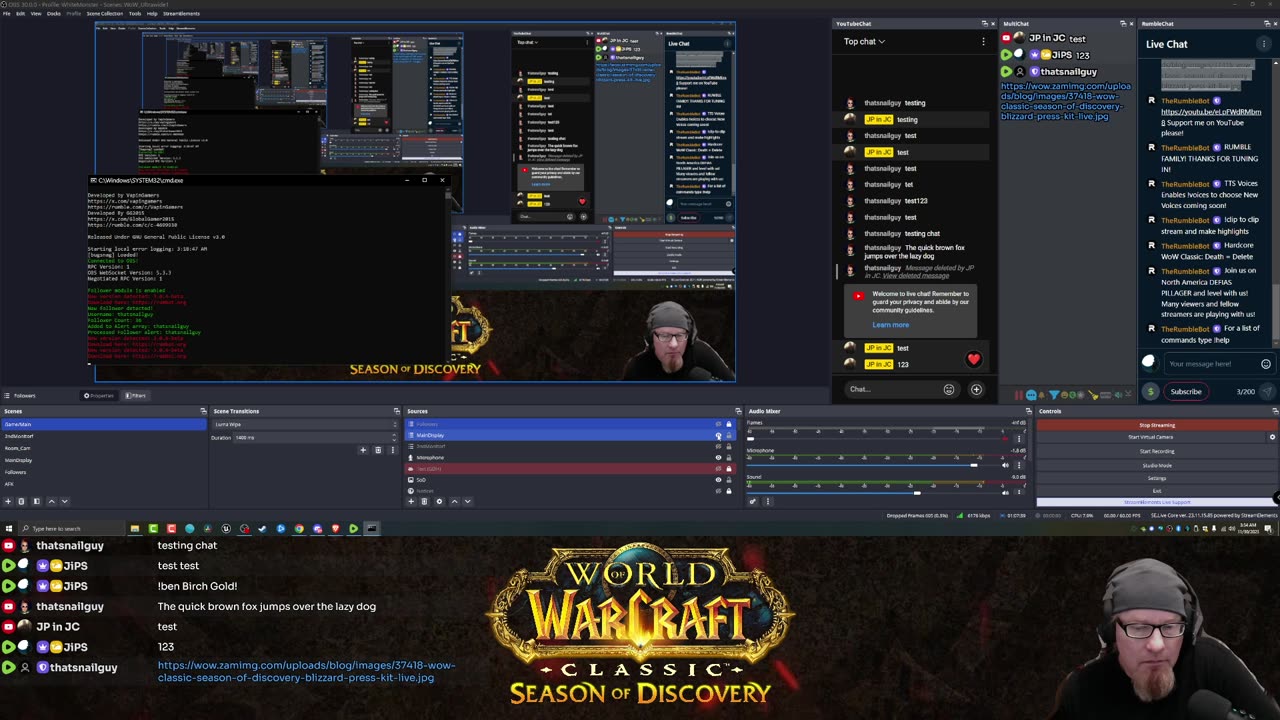Delete selected source with Sources trash icon

coord(424,501)
